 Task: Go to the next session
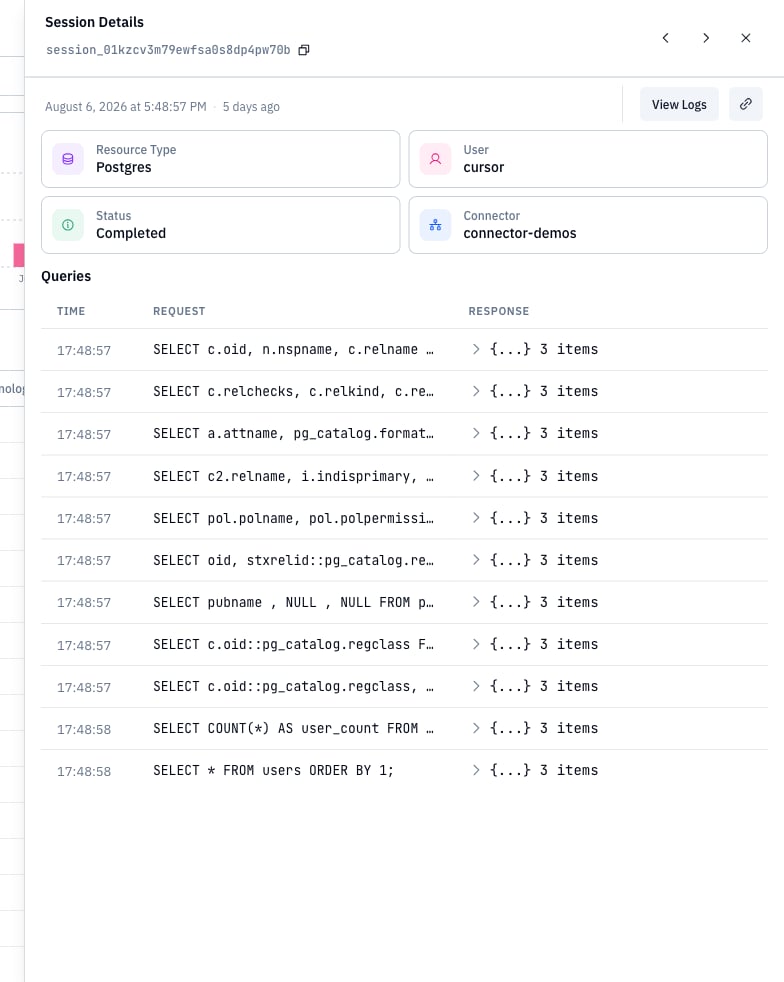click(706, 38)
